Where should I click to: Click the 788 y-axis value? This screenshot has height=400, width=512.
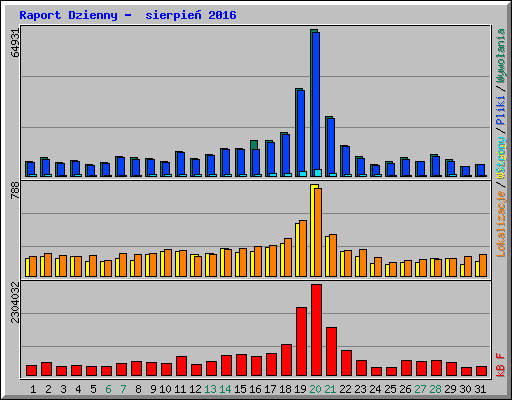click(15, 191)
